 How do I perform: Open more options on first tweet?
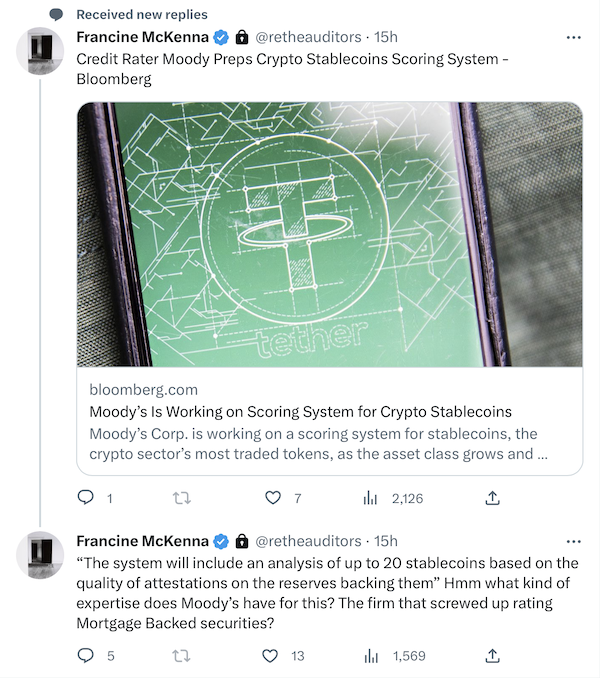[573, 37]
